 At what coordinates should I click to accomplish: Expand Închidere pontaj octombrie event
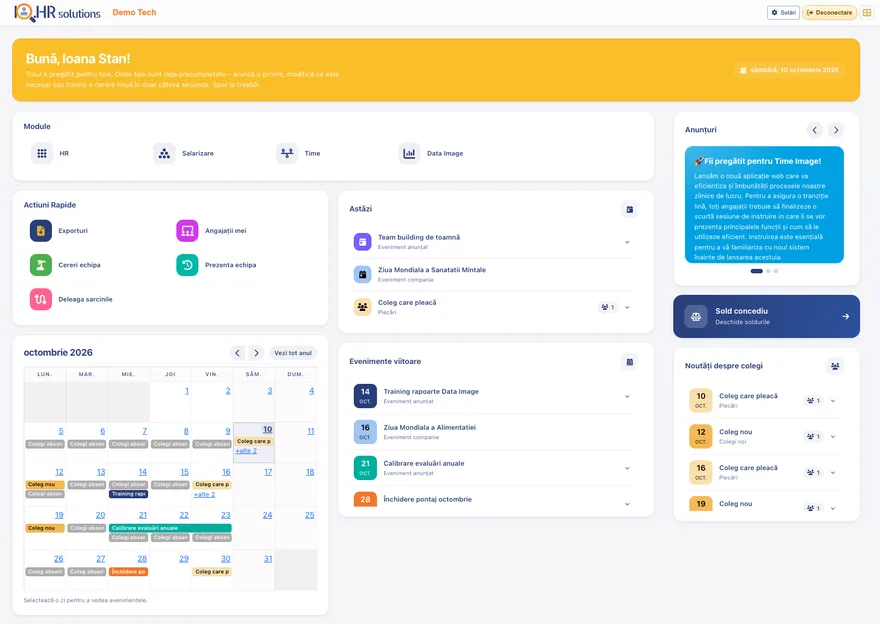pyautogui.click(x=627, y=504)
